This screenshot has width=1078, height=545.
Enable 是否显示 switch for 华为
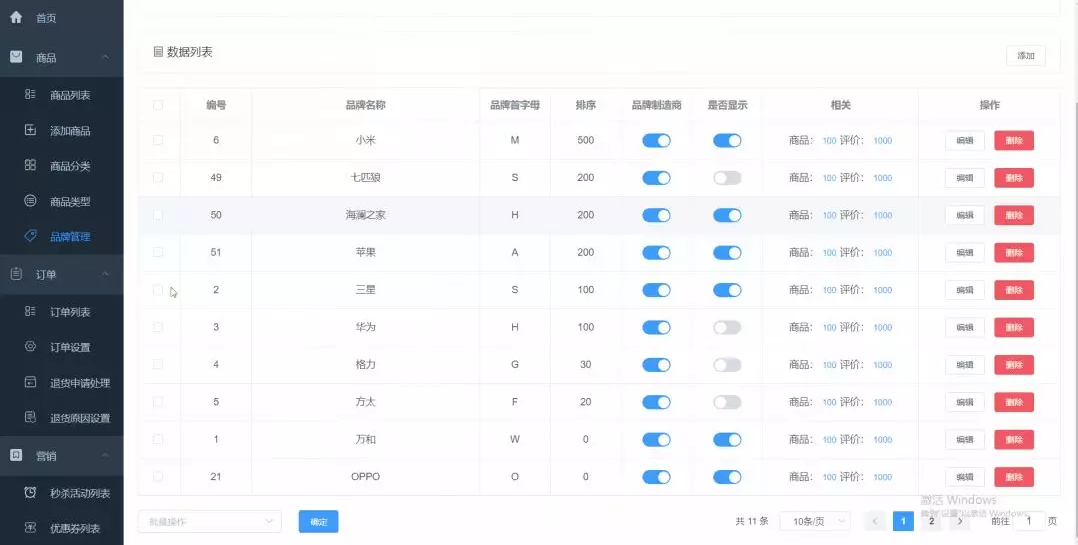coord(727,327)
